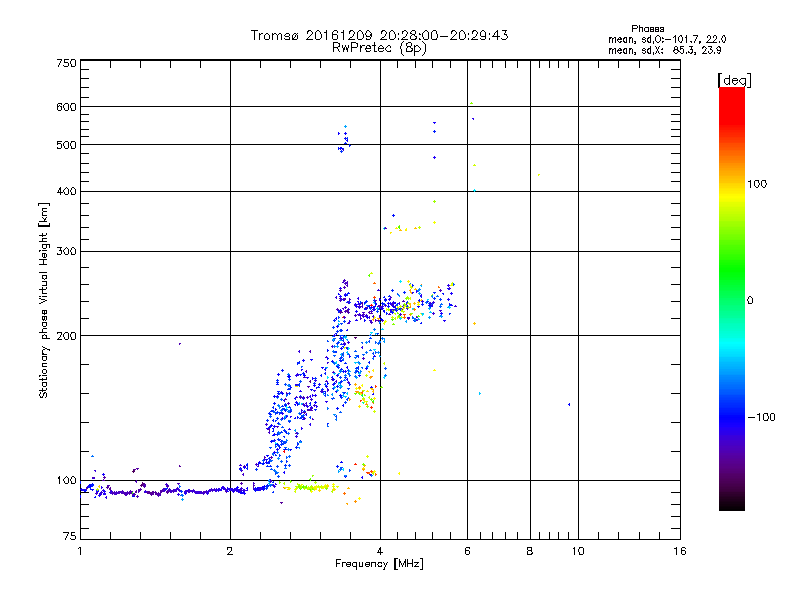Click the '2' tick label on the frequency axis
This screenshot has width=800, height=600.
tap(230, 551)
